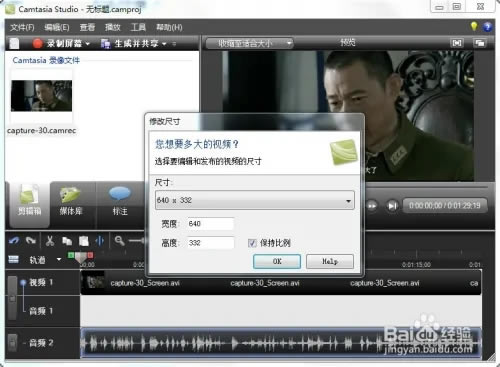500x367 pixels.
Task: Click the next clip playback button
Action: (392, 206)
